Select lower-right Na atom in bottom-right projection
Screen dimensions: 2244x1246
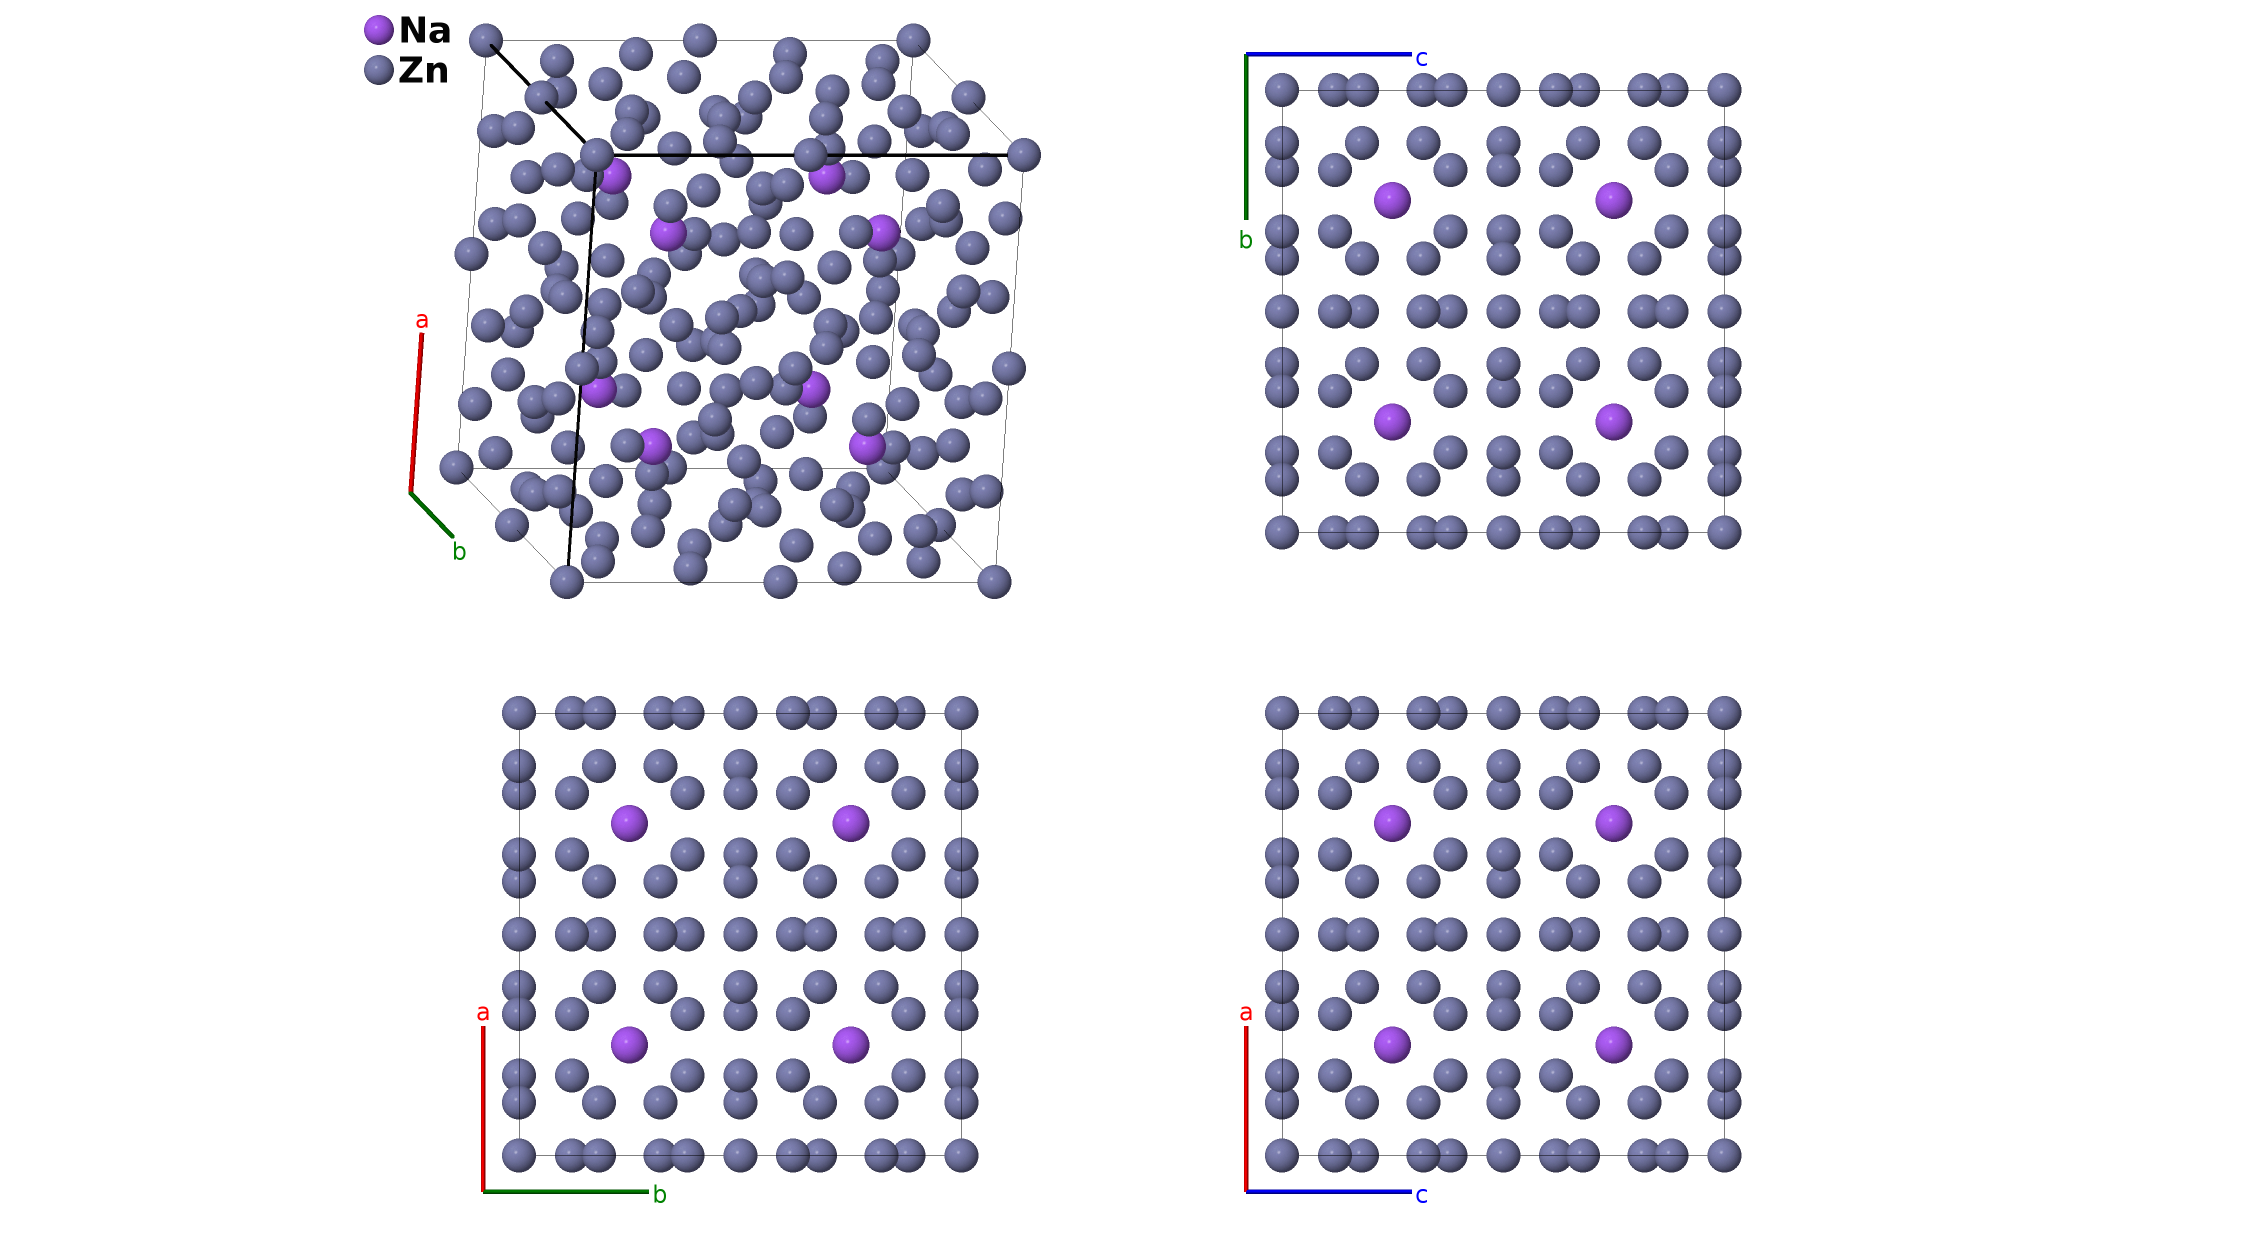point(1613,1045)
